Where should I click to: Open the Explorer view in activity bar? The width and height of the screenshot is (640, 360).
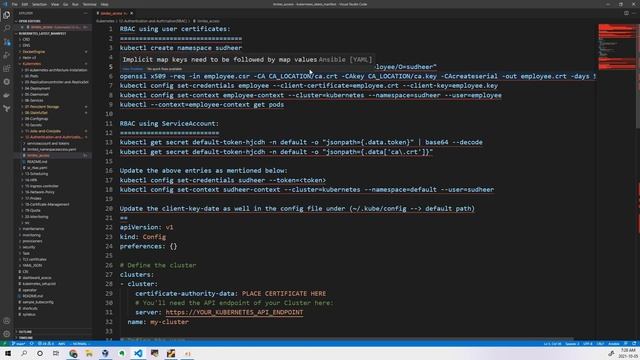[7, 15]
